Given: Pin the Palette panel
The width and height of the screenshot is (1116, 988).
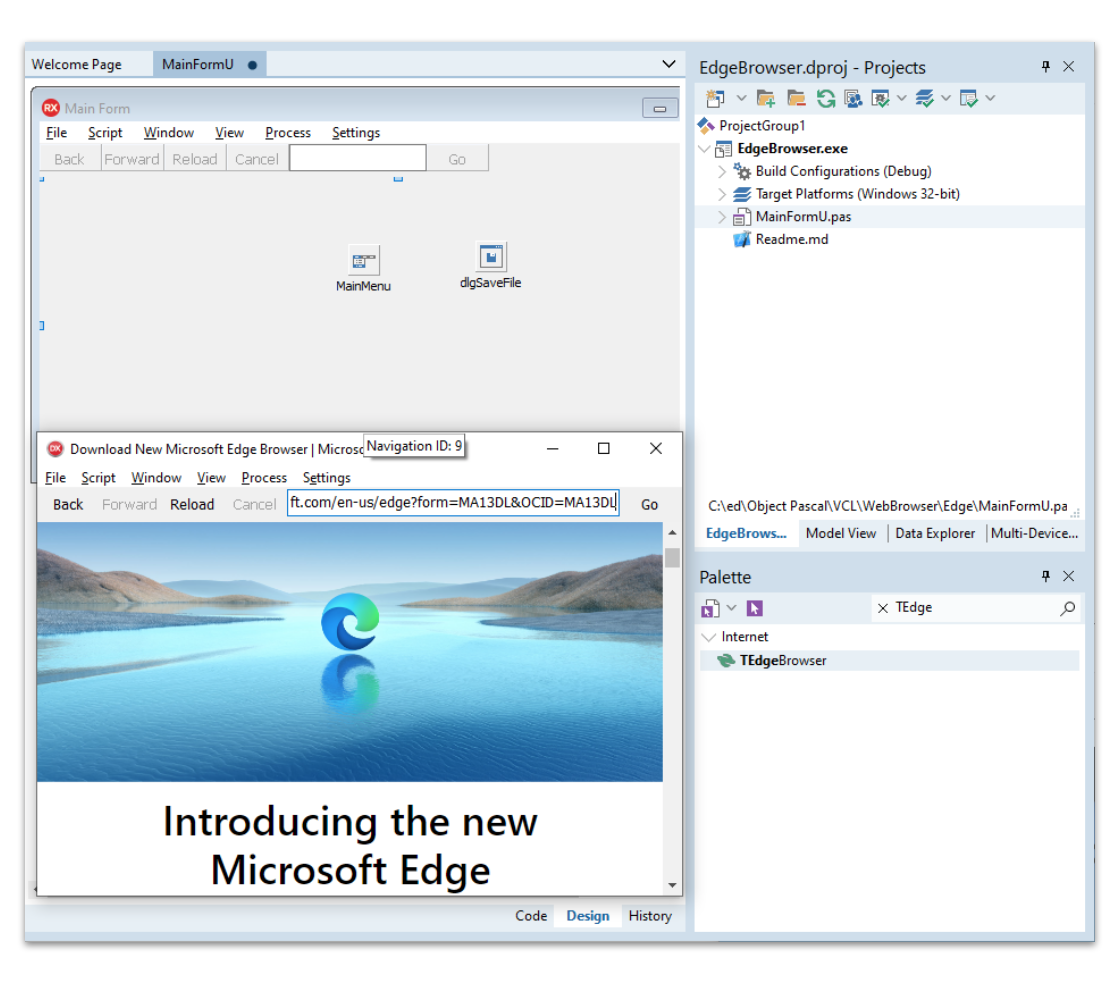Looking at the screenshot, I should pyautogui.click(x=1046, y=576).
